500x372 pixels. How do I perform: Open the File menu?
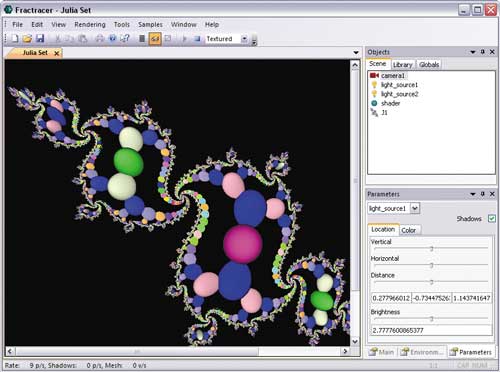click(17, 24)
